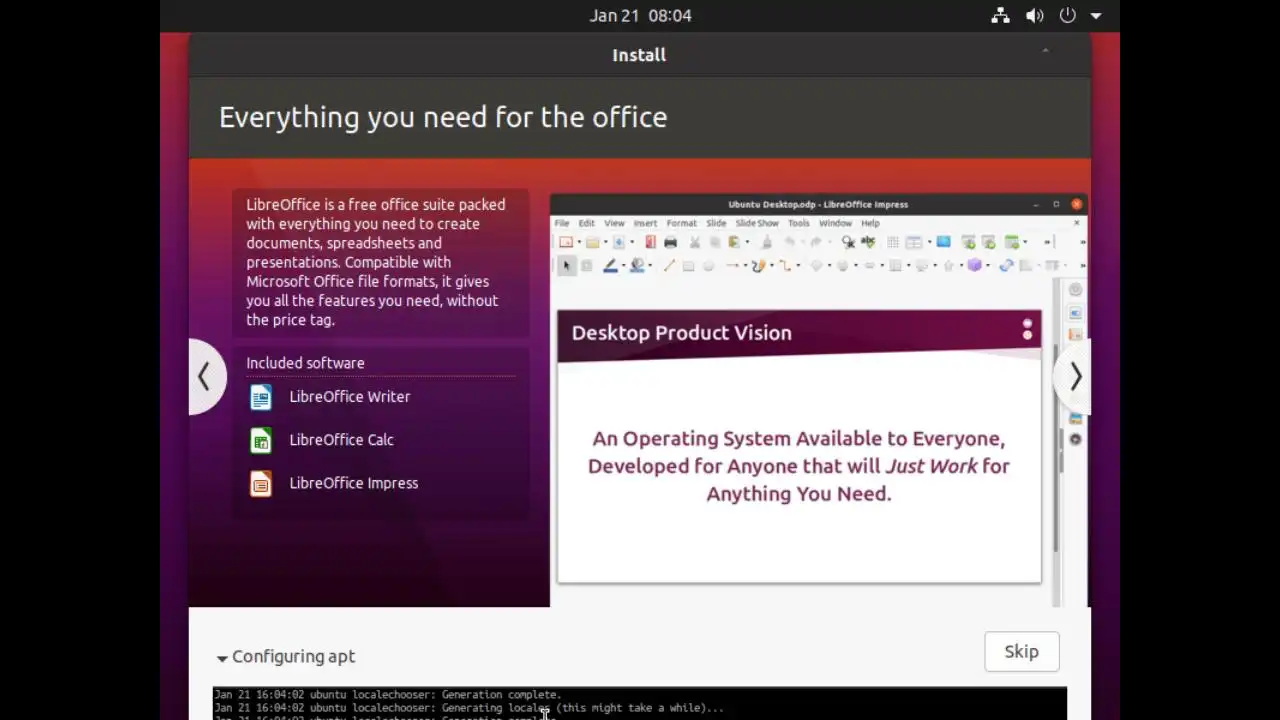The width and height of the screenshot is (1280, 720).
Task: Open Save dropdown arrow in Impress toolbar
Action: [632, 243]
